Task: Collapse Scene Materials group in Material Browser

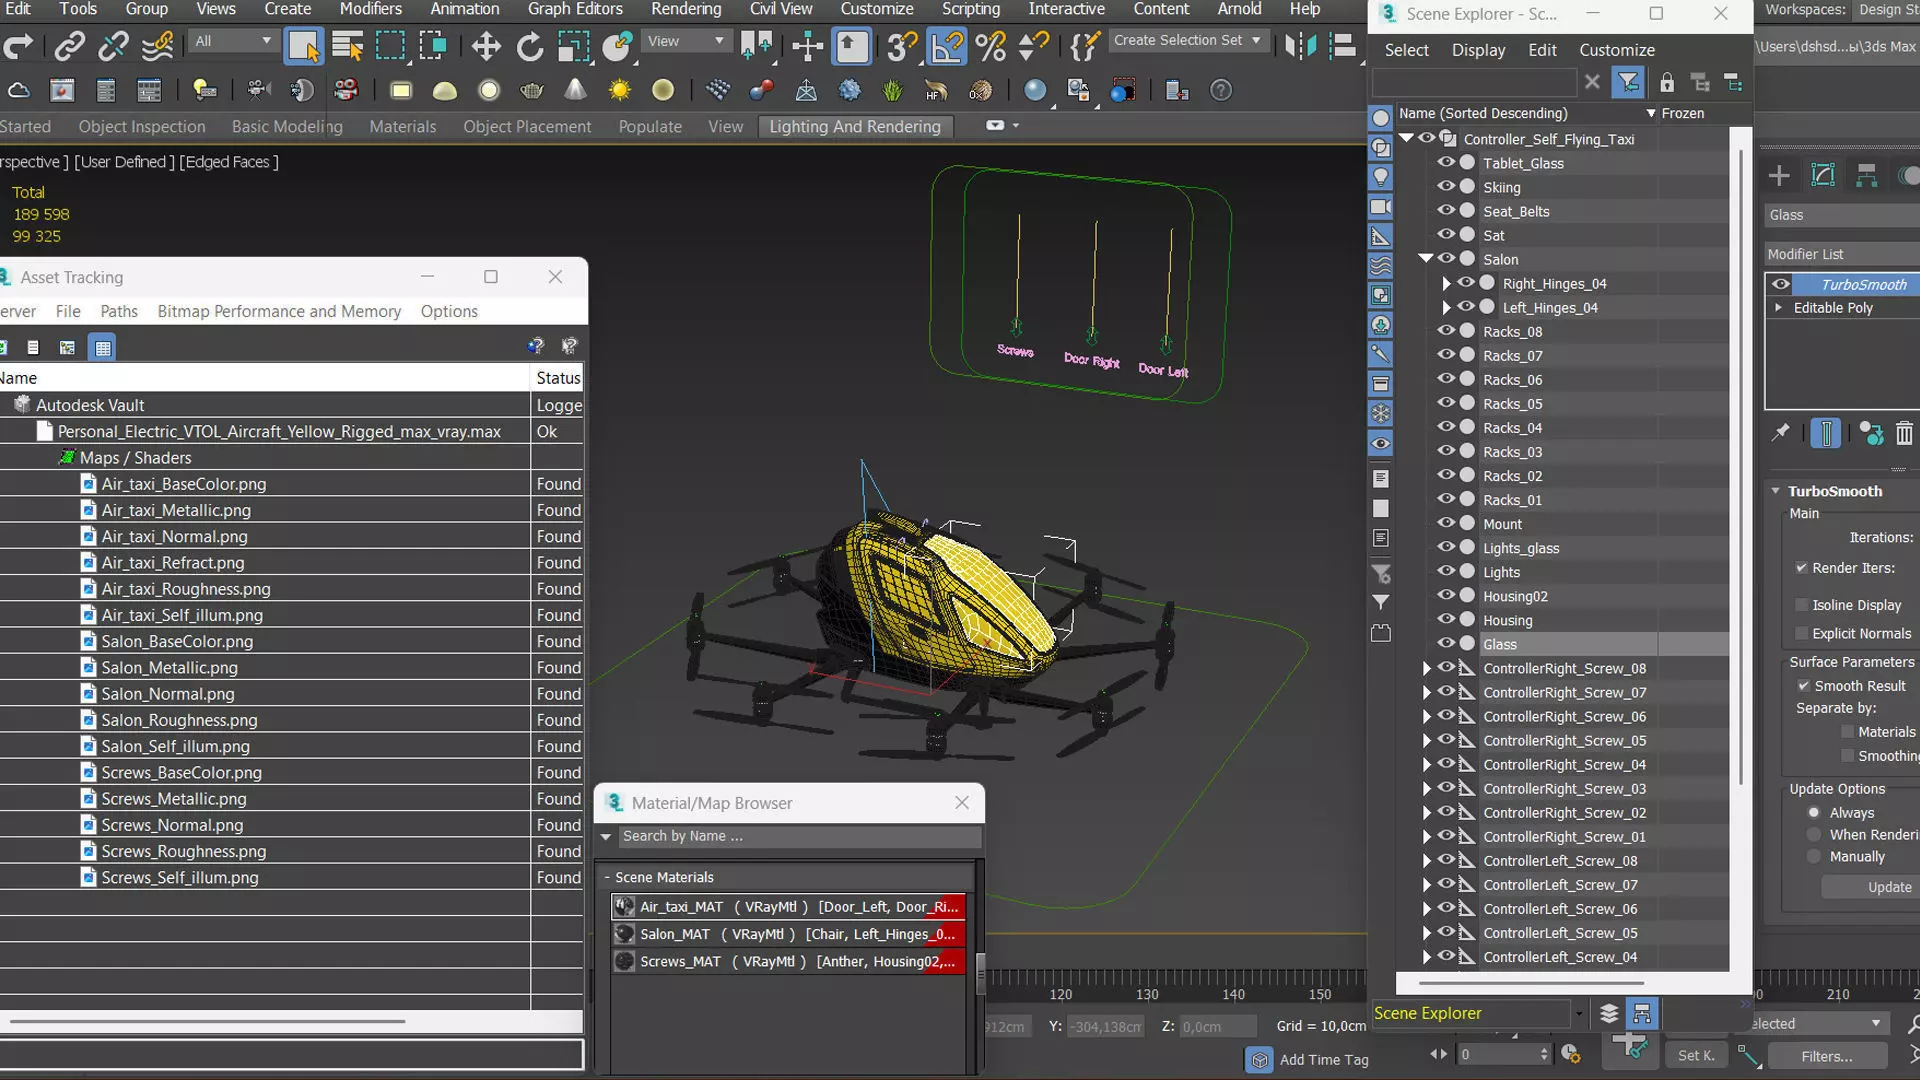Action: pyautogui.click(x=607, y=877)
